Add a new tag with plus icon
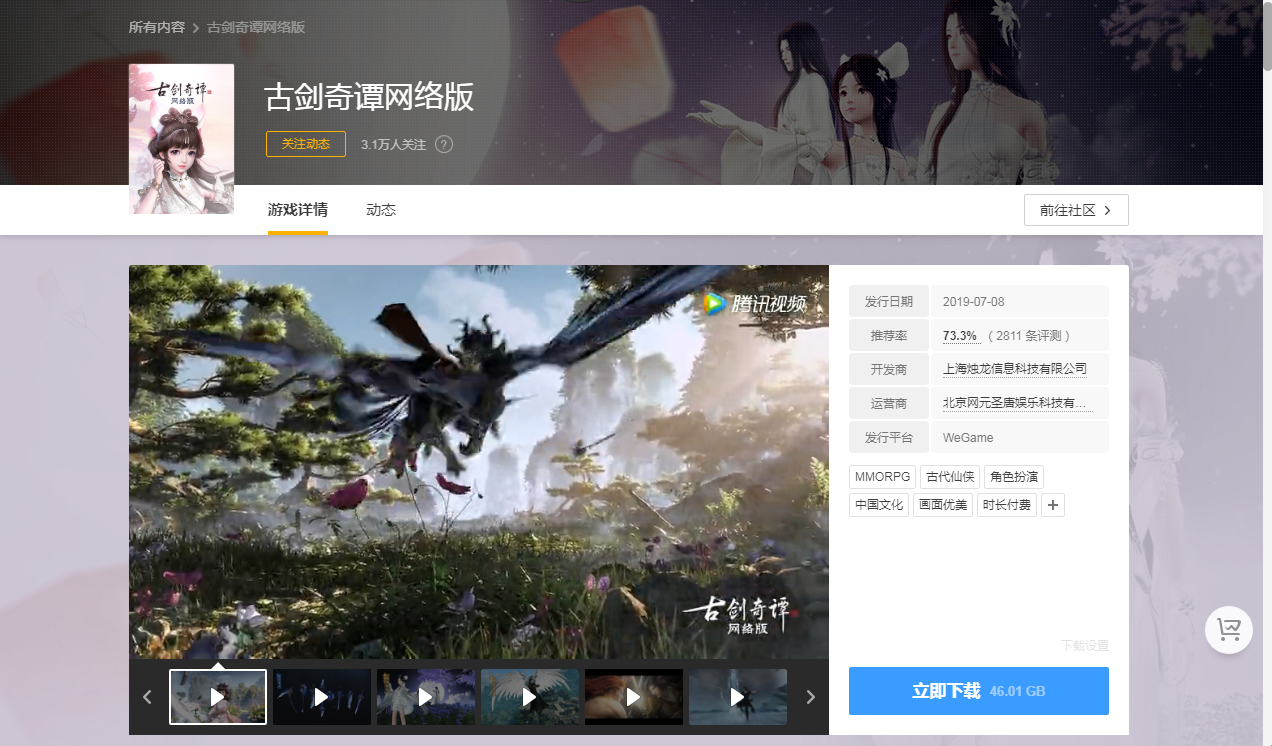Image resolution: width=1272 pixels, height=746 pixels. click(1052, 505)
